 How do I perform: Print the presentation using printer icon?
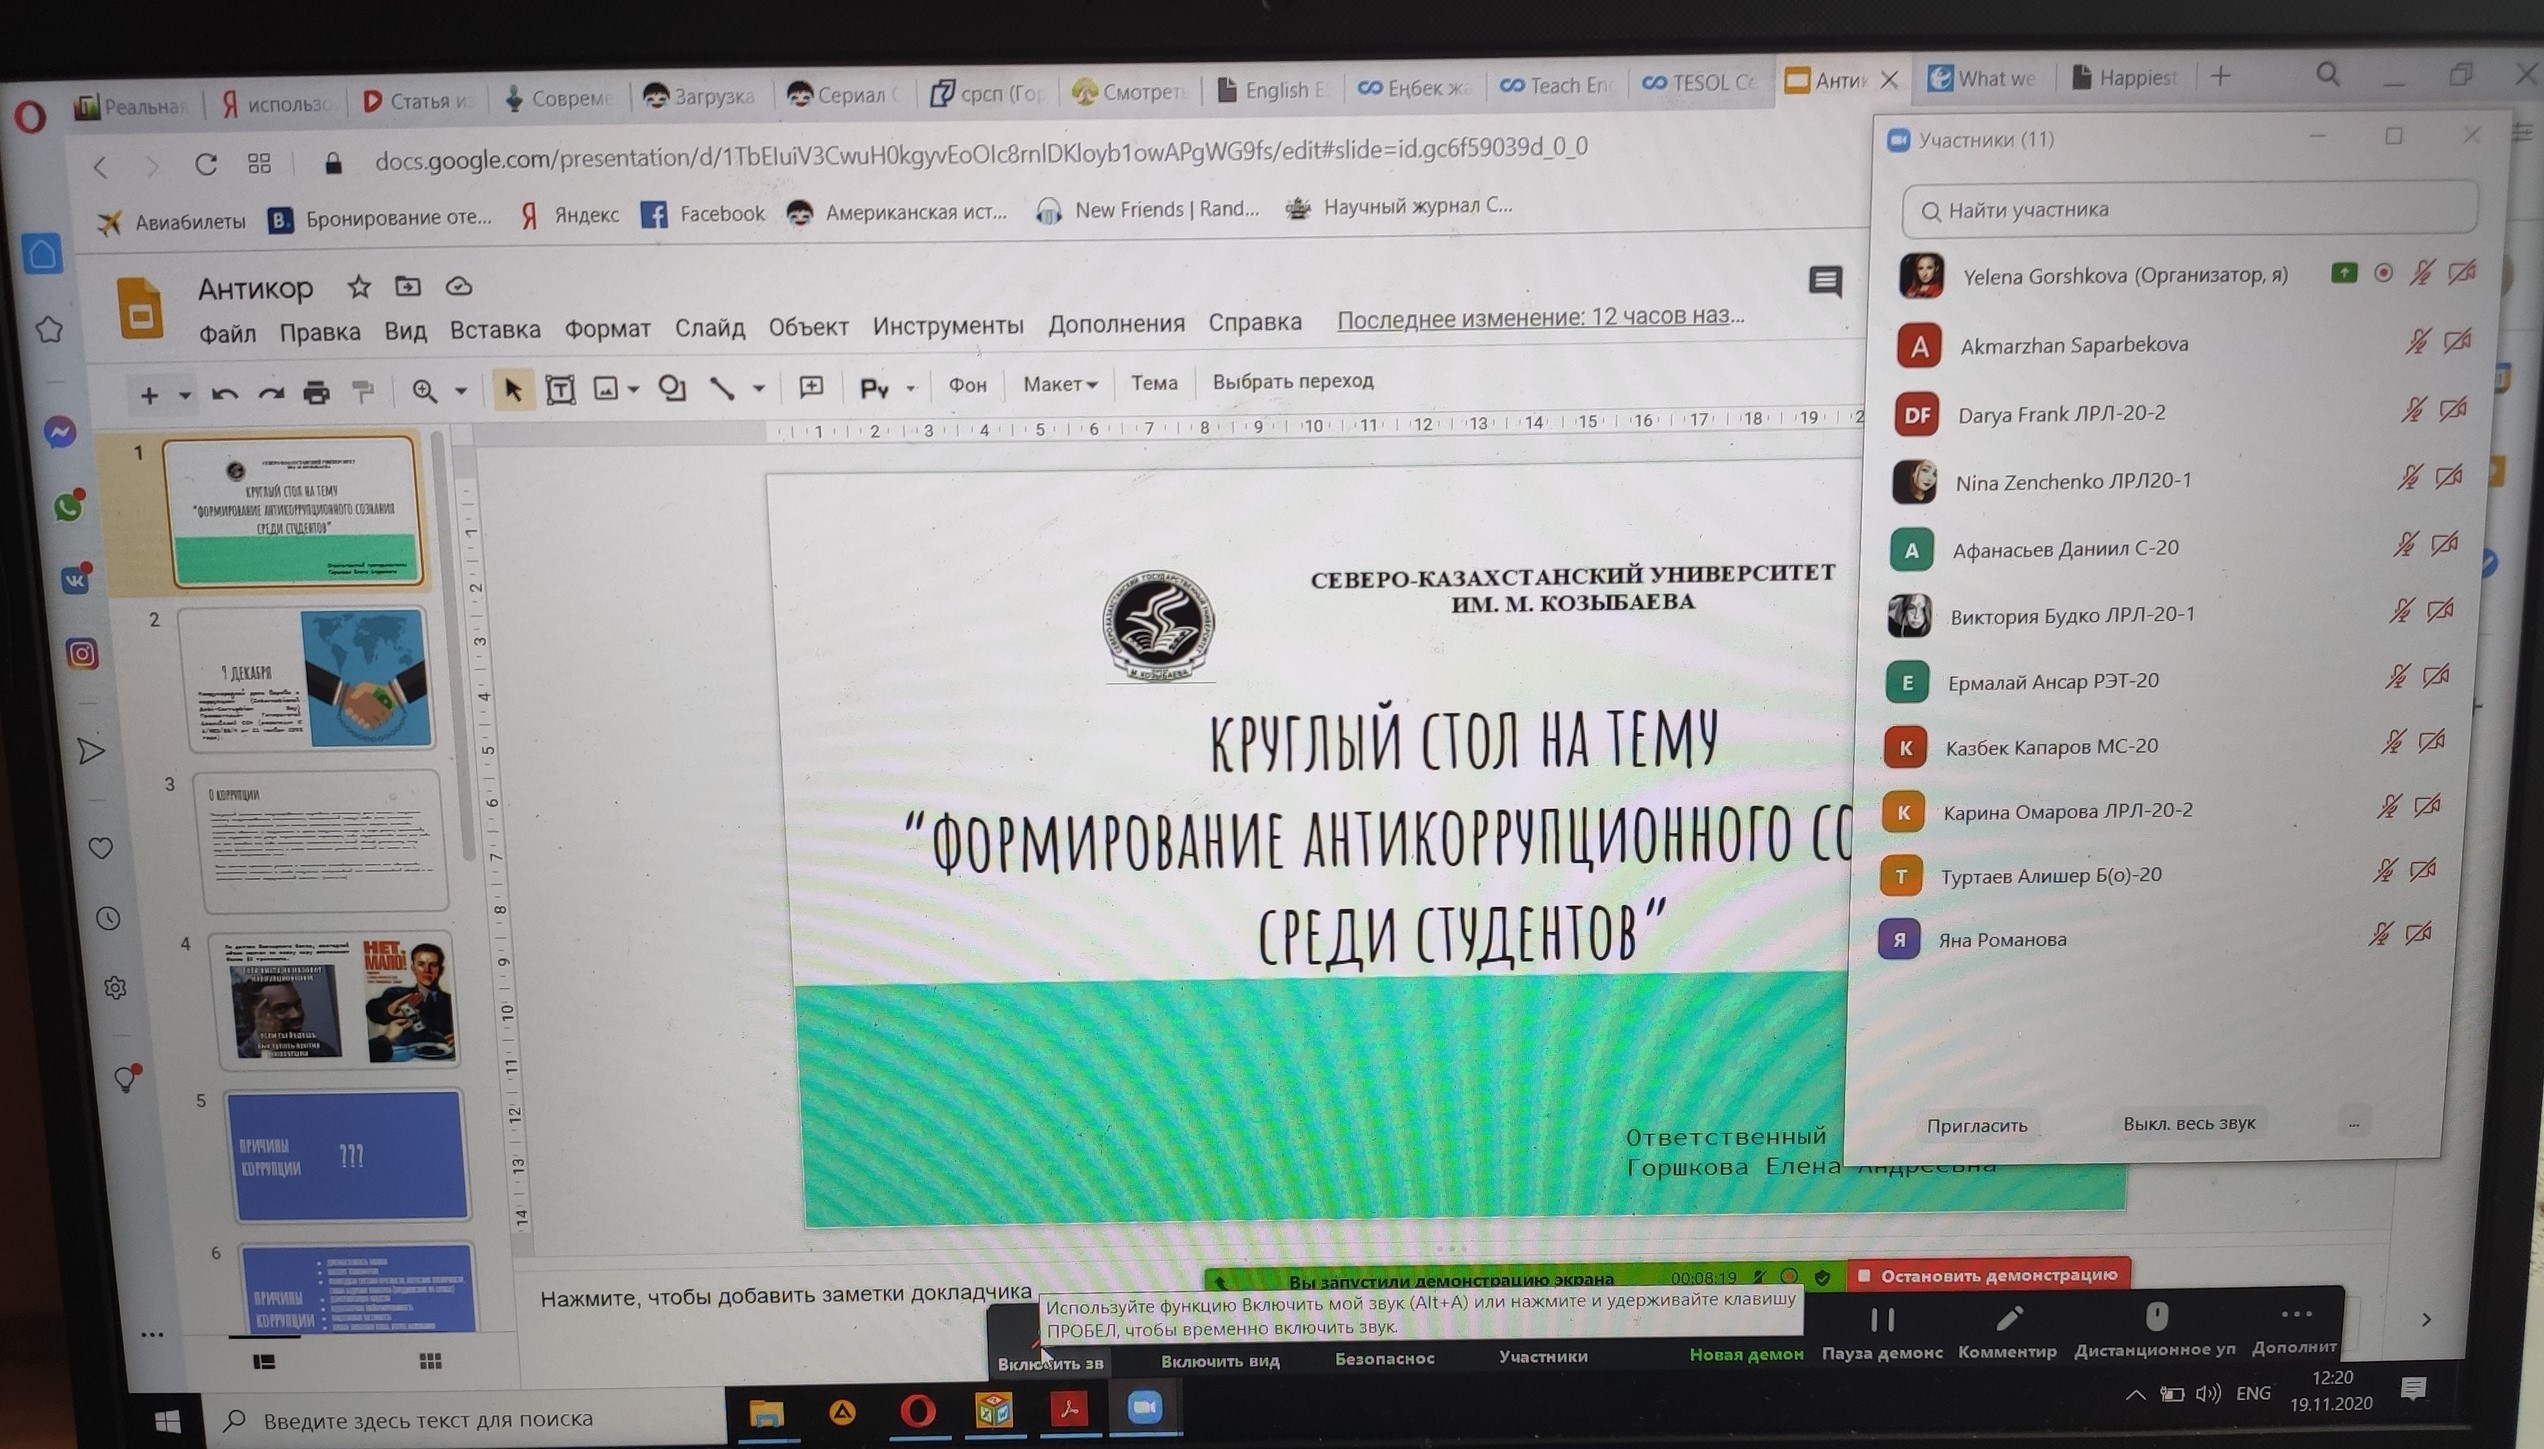(316, 393)
